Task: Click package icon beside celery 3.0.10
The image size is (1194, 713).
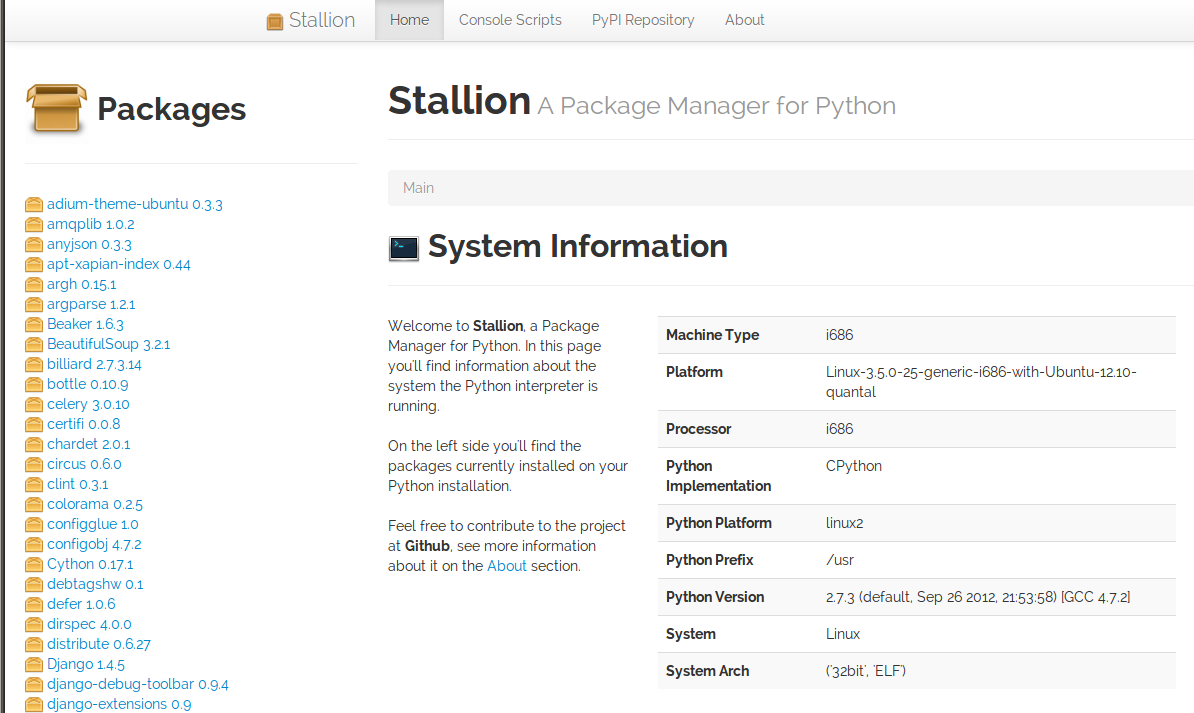Action: tap(34, 405)
